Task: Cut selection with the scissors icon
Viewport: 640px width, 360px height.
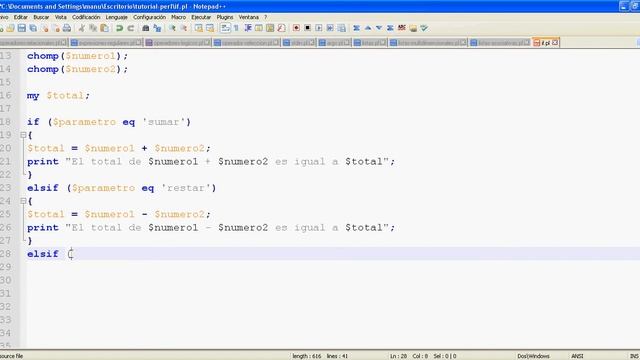Action: [x=82, y=28]
